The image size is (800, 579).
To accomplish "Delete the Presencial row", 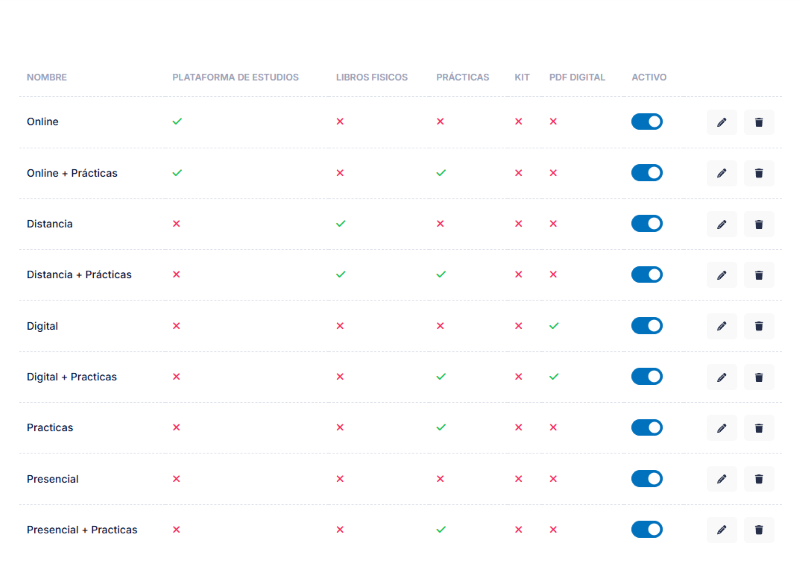I will point(759,479).
